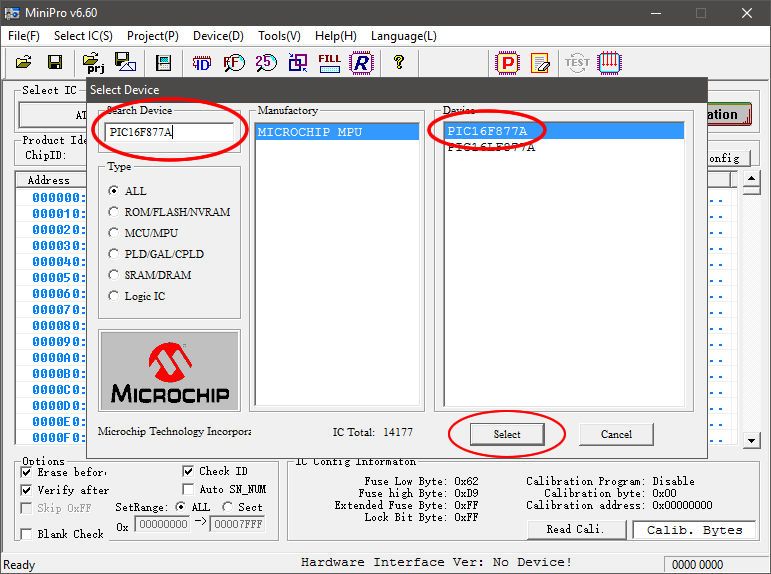The width and height of the screenshot is (771, 574).
Task: Click the Fuse Low Byte 0x62 value
Action: coord(466,481)
